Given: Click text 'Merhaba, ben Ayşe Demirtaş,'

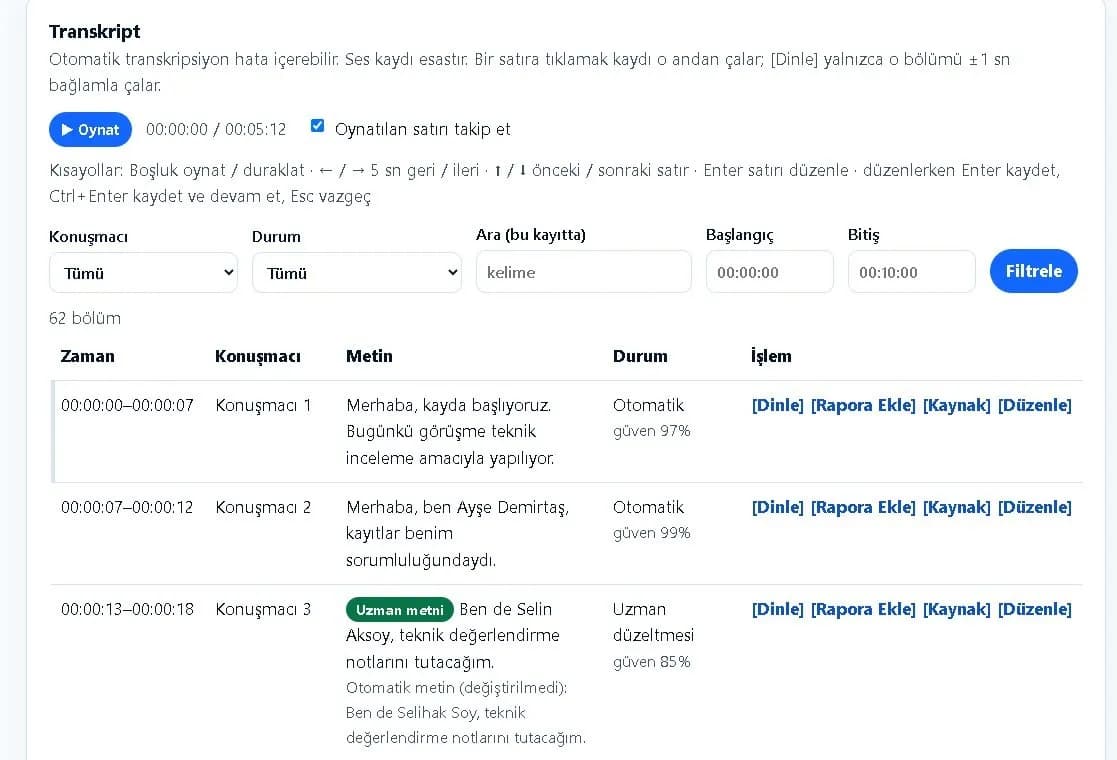Looking at the screenshot, I should pos(457,507).
